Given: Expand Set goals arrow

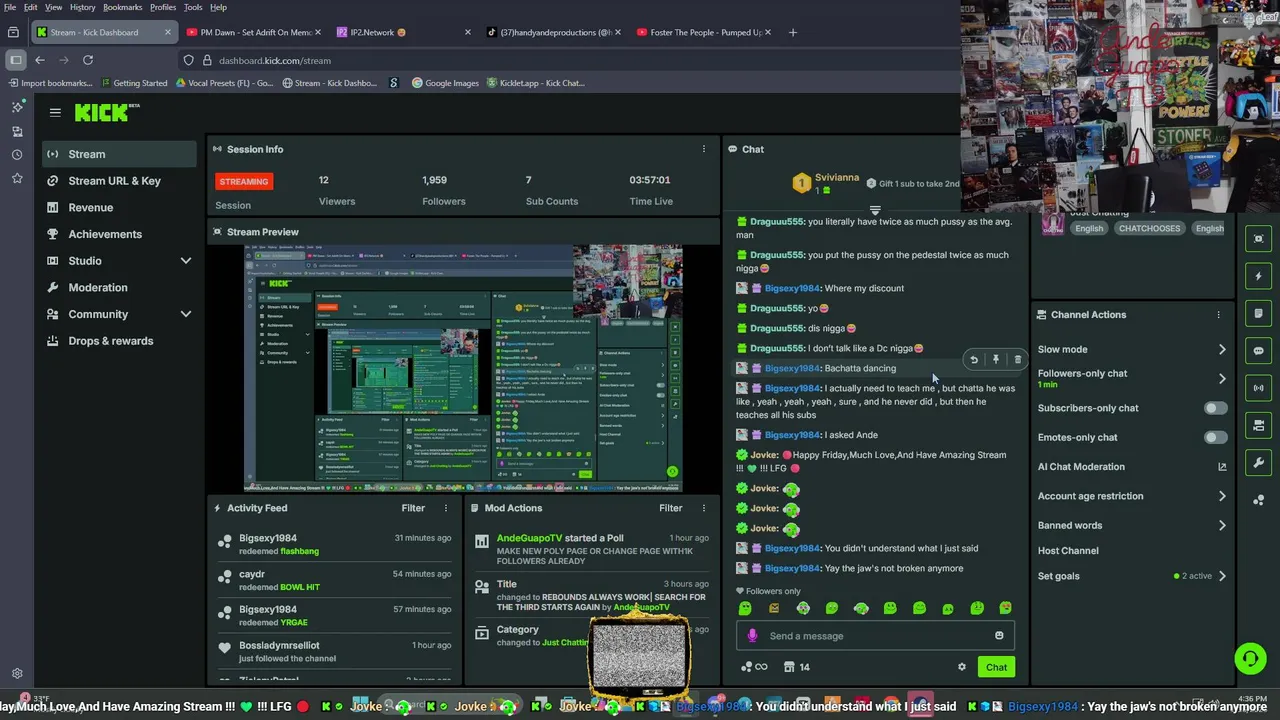Looking at the screenshot, I should click(1221, 576).
